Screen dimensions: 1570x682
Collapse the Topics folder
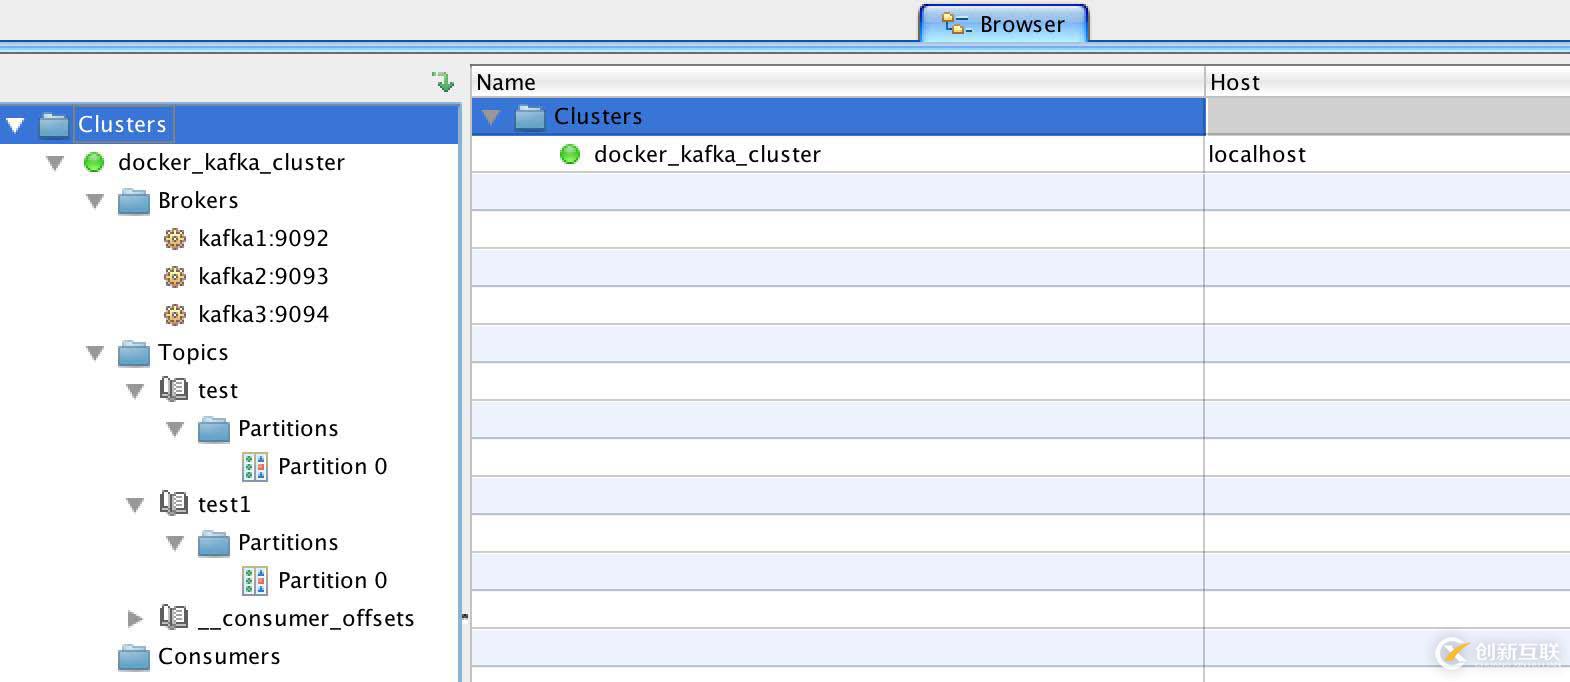(95, 353)
